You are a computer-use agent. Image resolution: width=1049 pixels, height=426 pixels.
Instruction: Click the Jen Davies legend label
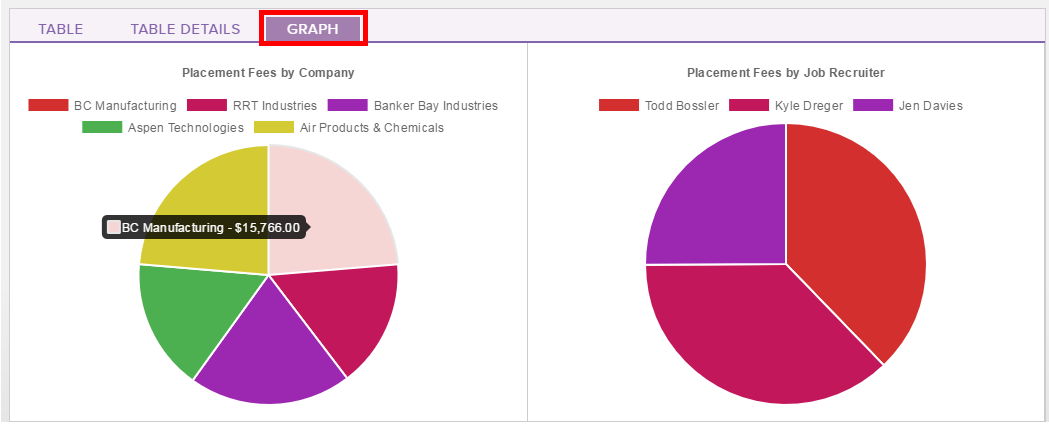[931, 106]
